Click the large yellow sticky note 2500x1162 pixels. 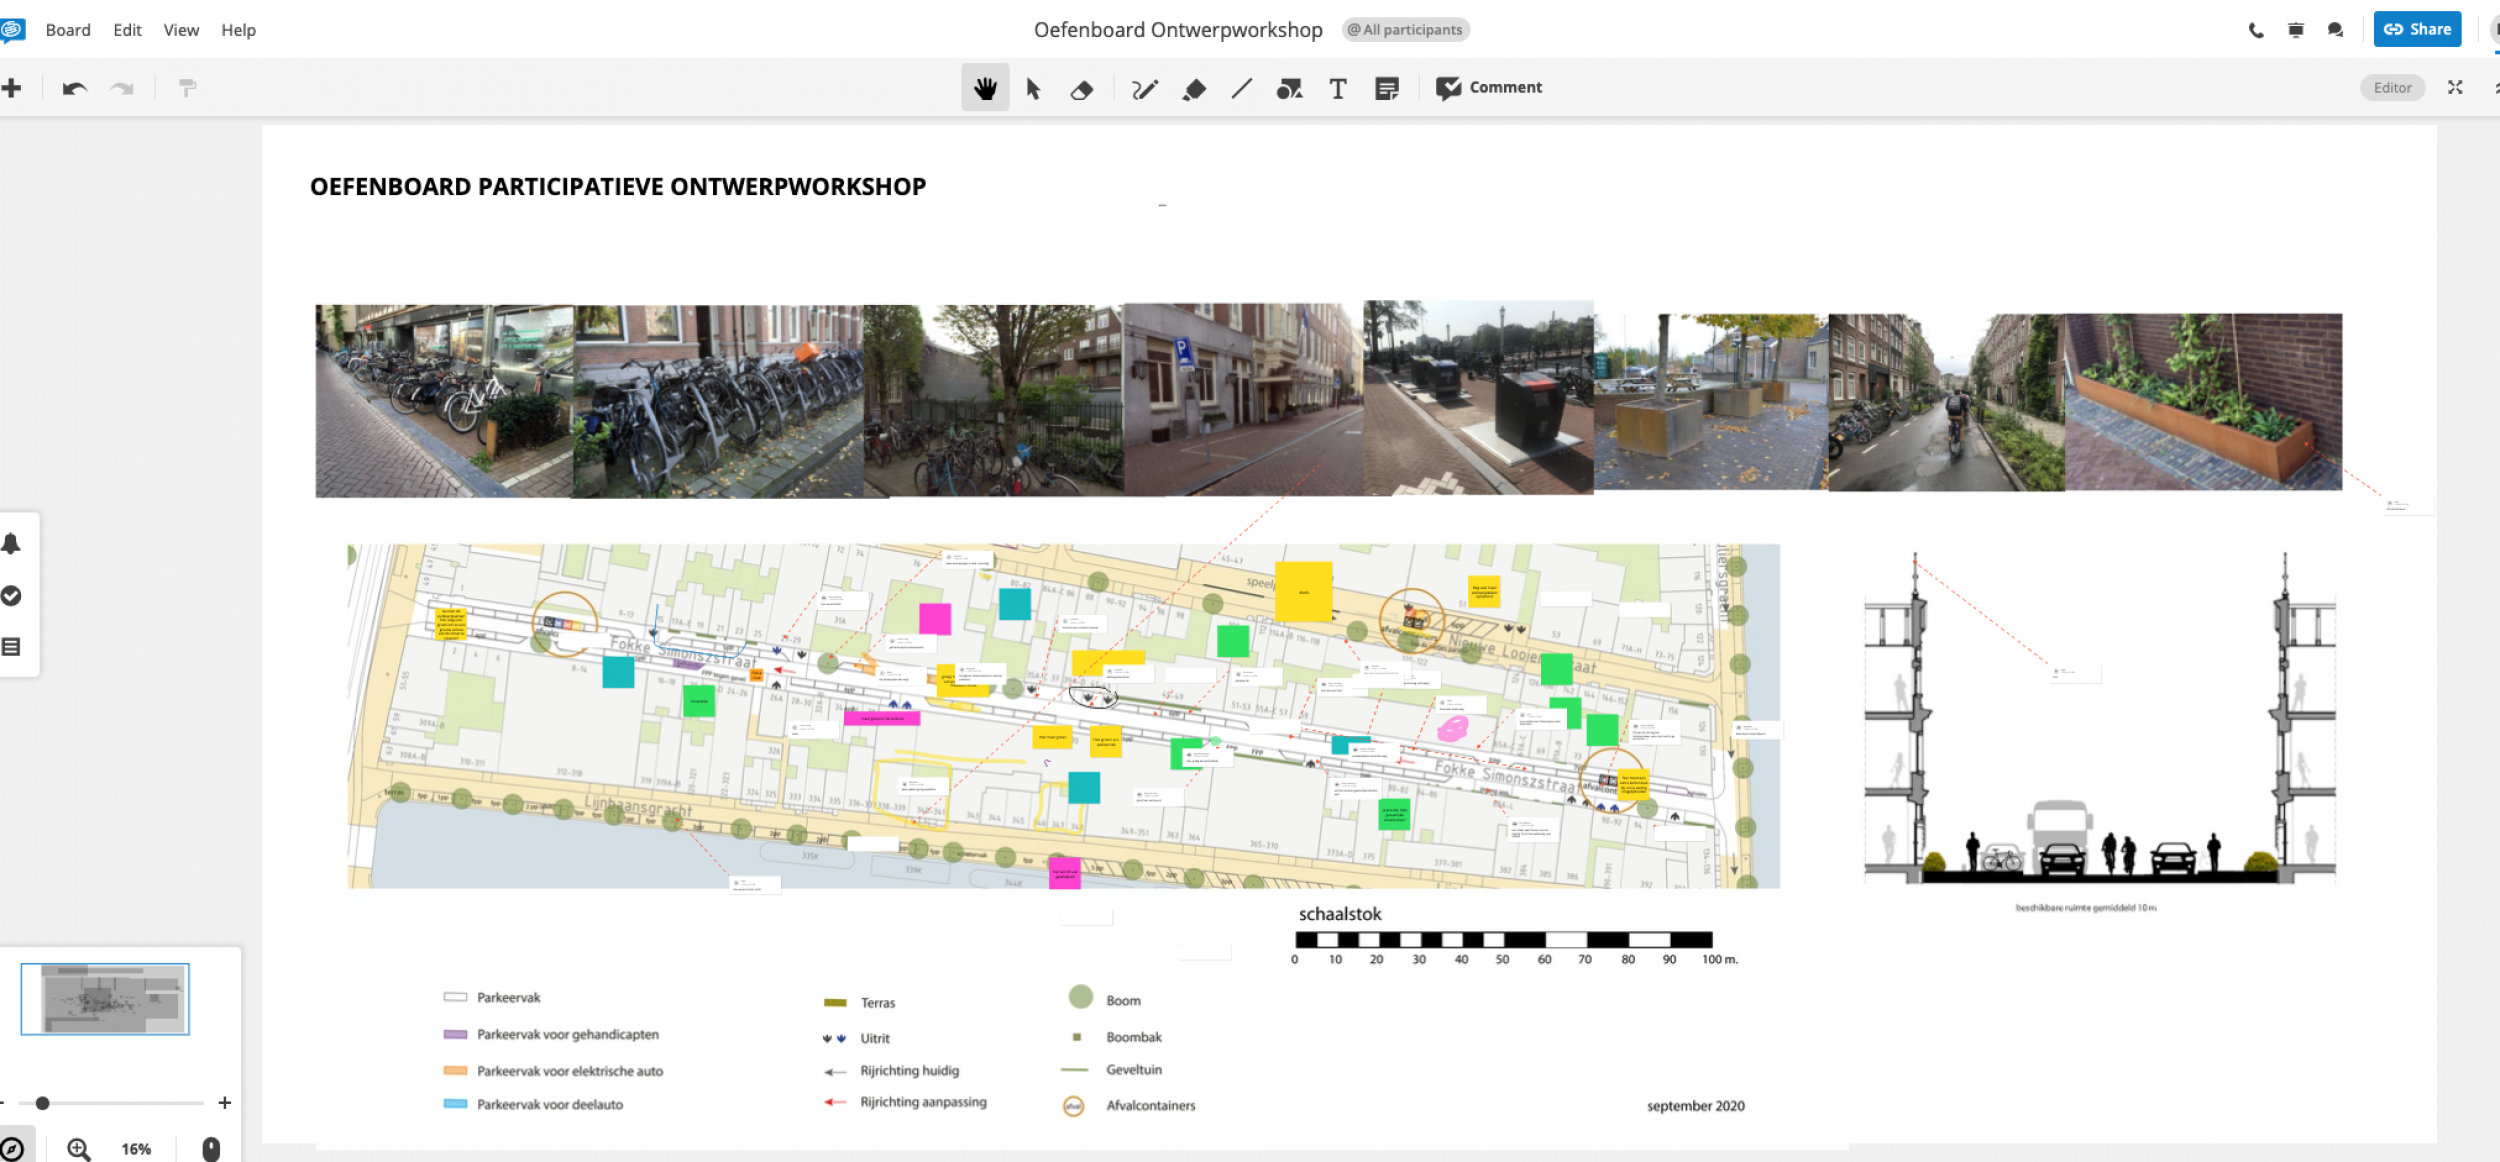point(1303,591)
